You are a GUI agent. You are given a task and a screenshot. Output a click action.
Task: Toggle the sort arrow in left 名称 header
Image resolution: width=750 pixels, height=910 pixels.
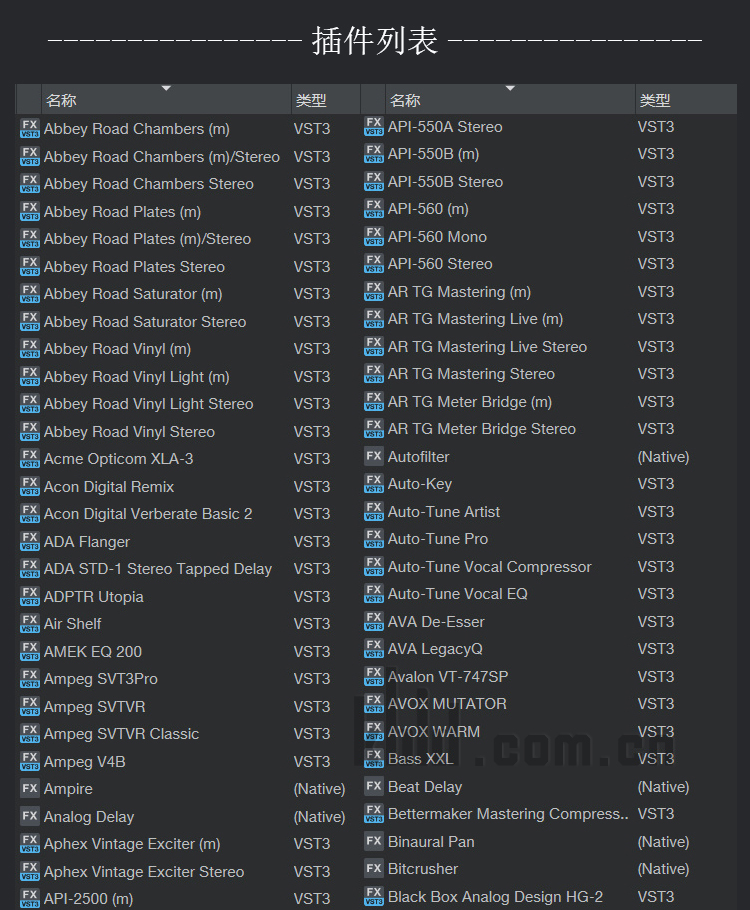[166, 89]
